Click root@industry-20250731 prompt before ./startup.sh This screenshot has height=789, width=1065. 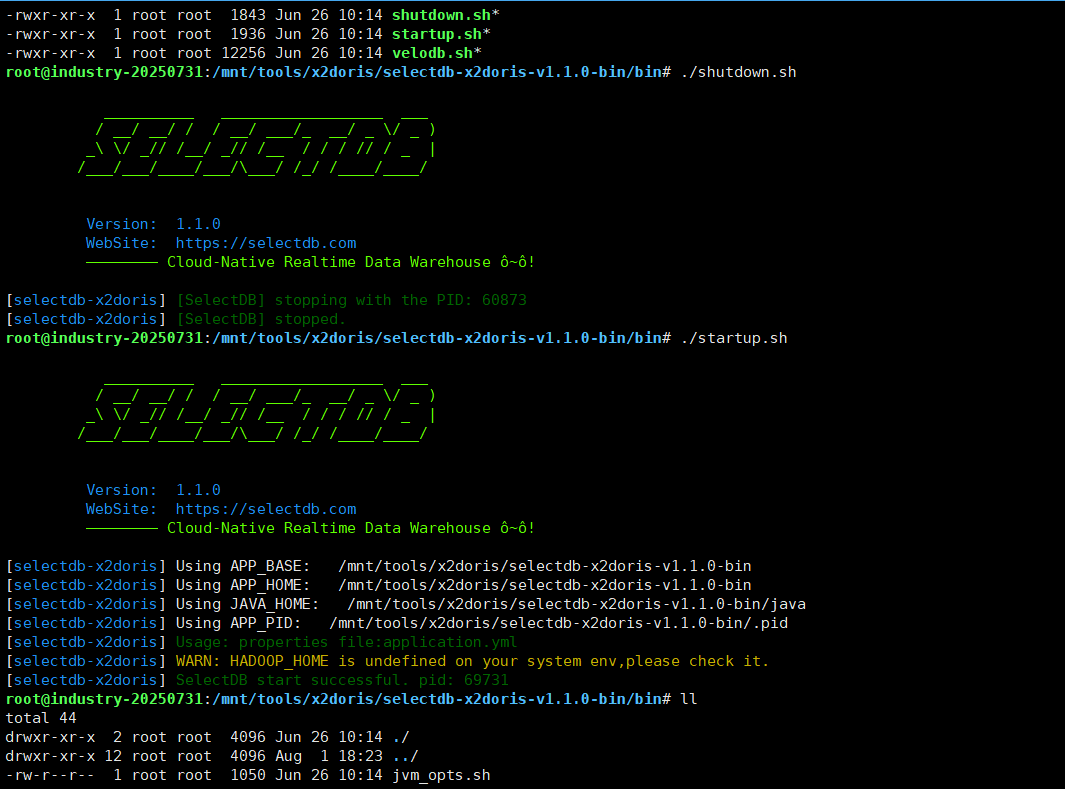pyautogui.click(x=104, y=338)
